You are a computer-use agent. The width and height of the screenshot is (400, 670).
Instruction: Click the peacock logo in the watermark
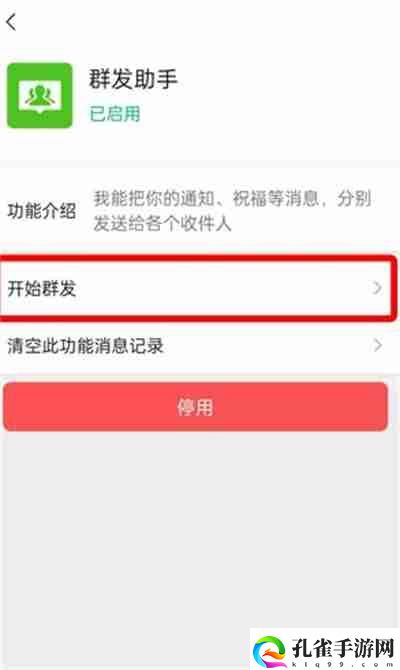click(269, 651)
